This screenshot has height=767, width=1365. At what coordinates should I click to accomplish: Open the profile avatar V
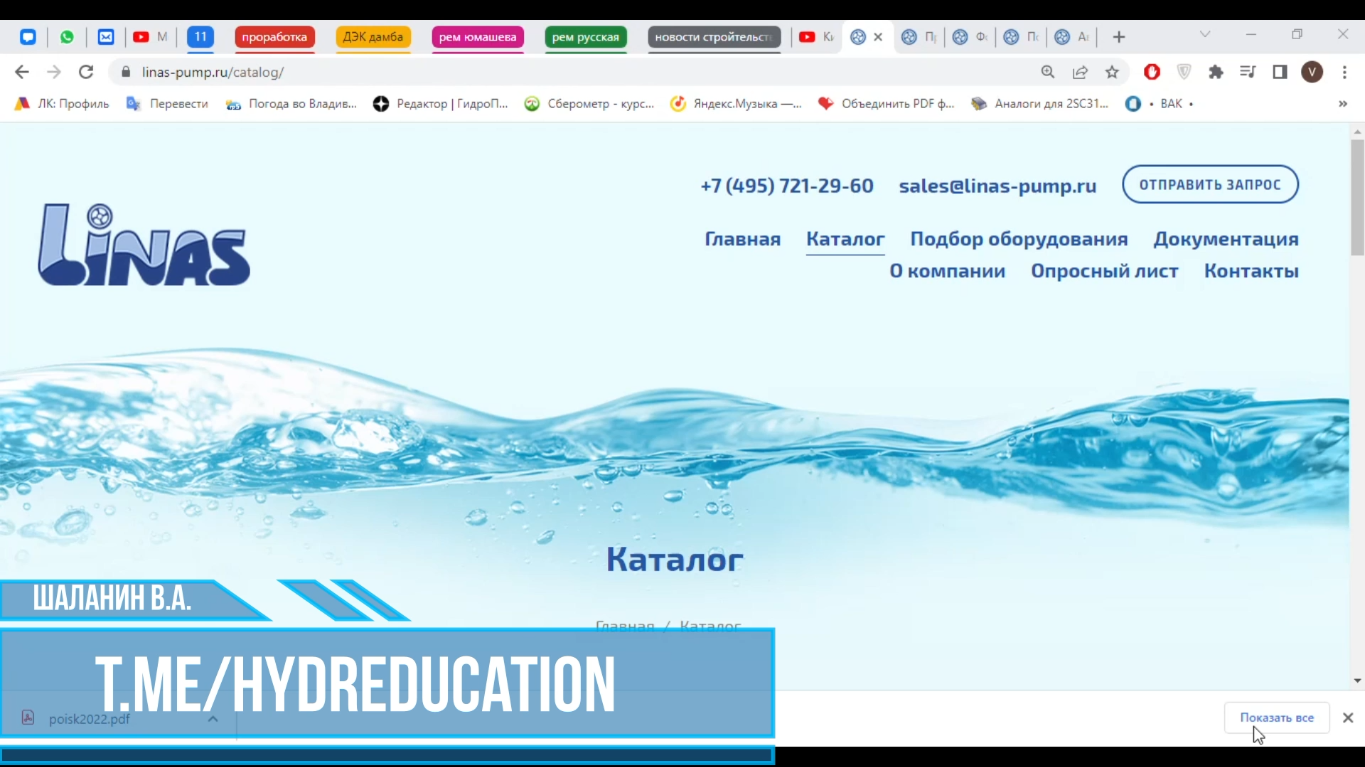pos(1312,72)
